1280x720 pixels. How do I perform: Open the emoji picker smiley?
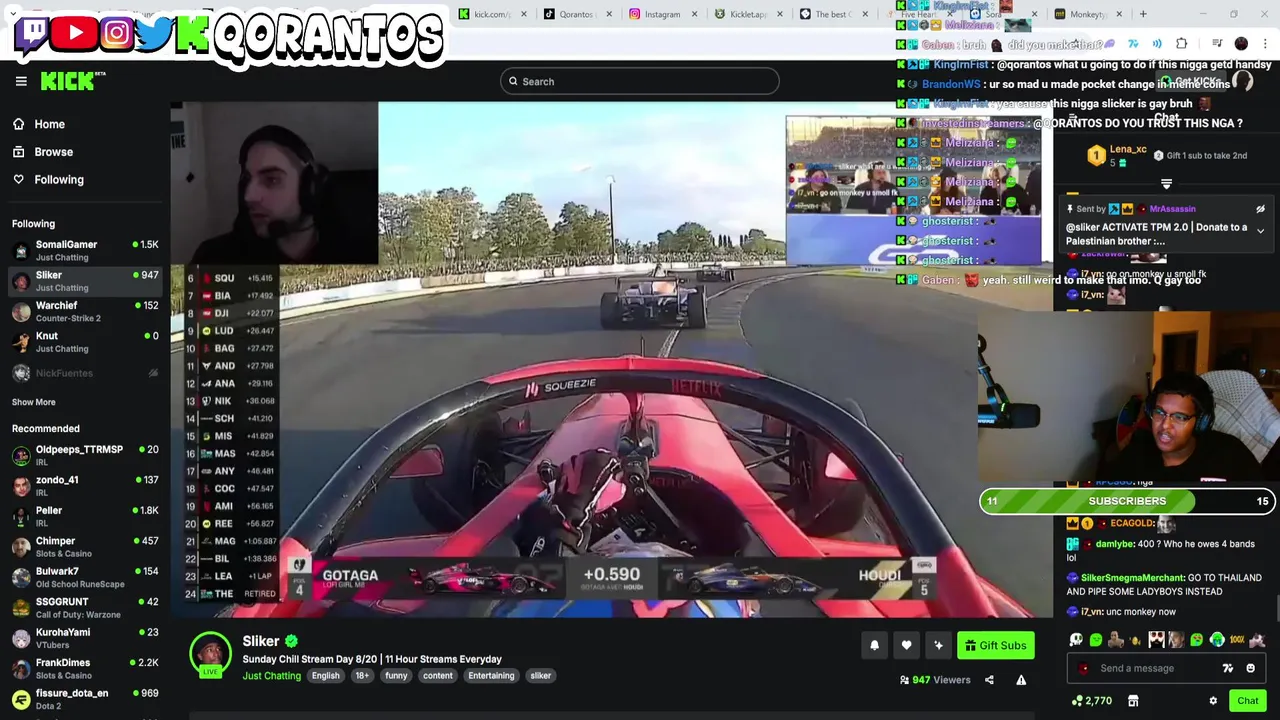pyautogui.click(x=1250, y=669)
